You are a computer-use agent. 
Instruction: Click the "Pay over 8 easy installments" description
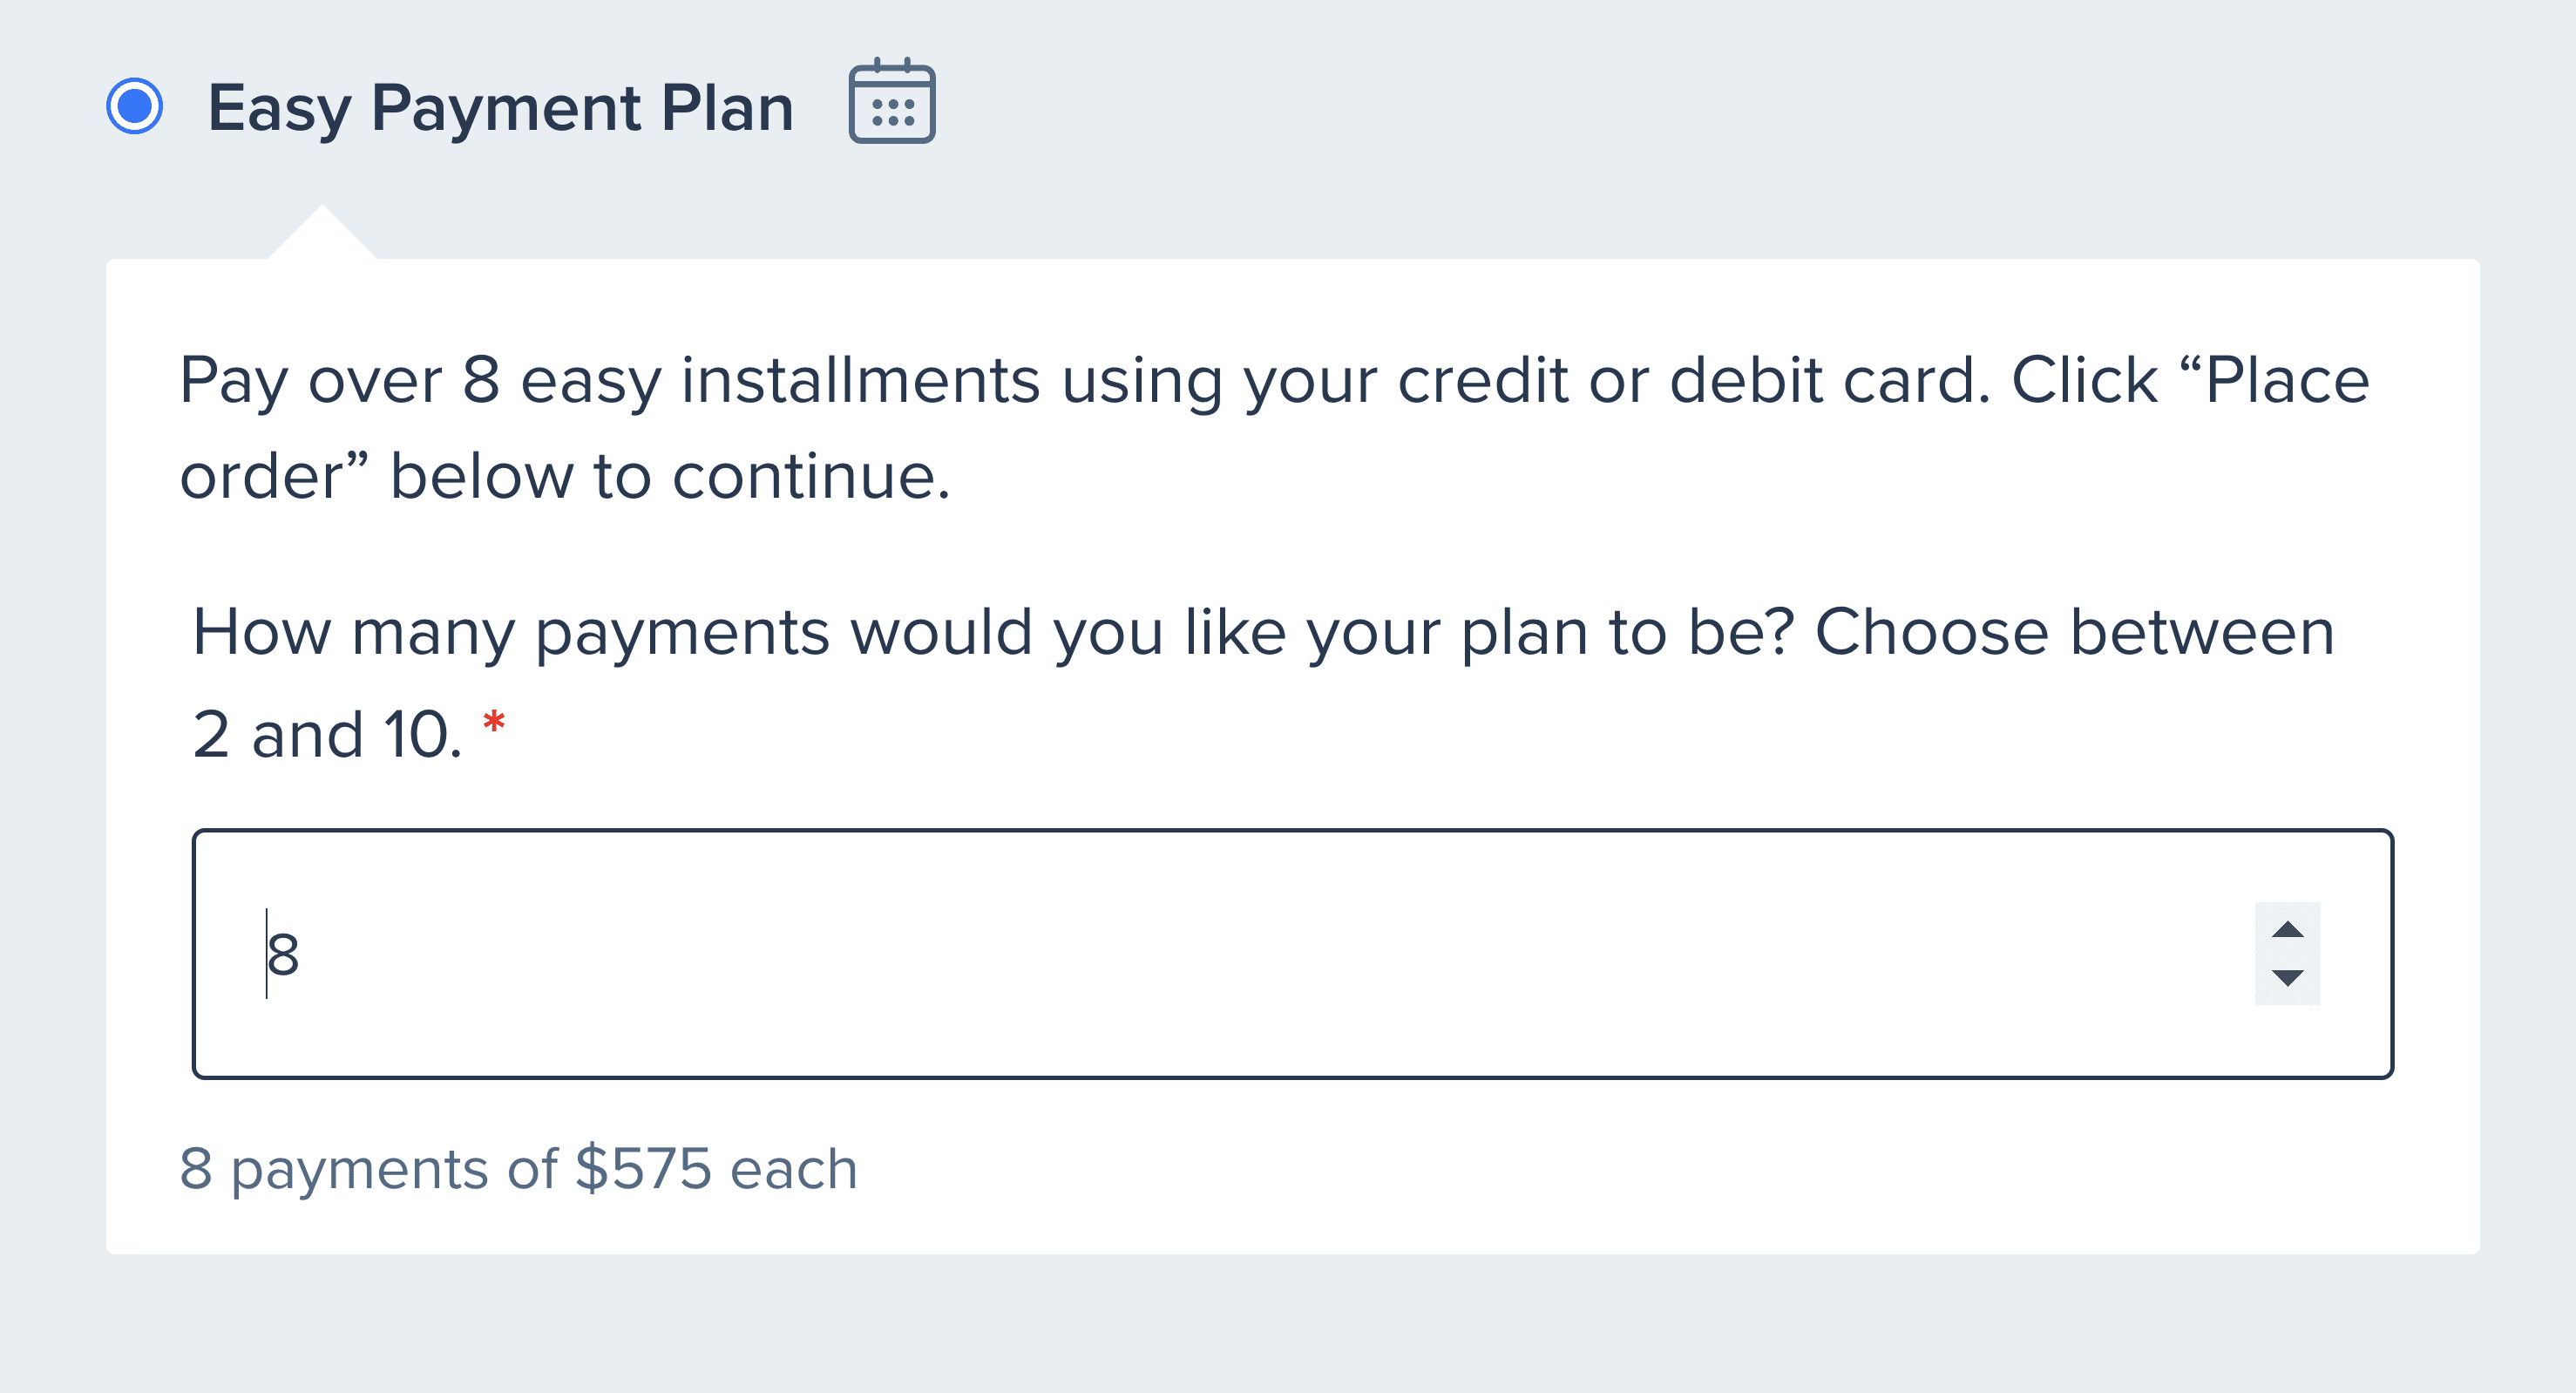click(x=1274, y=427)
